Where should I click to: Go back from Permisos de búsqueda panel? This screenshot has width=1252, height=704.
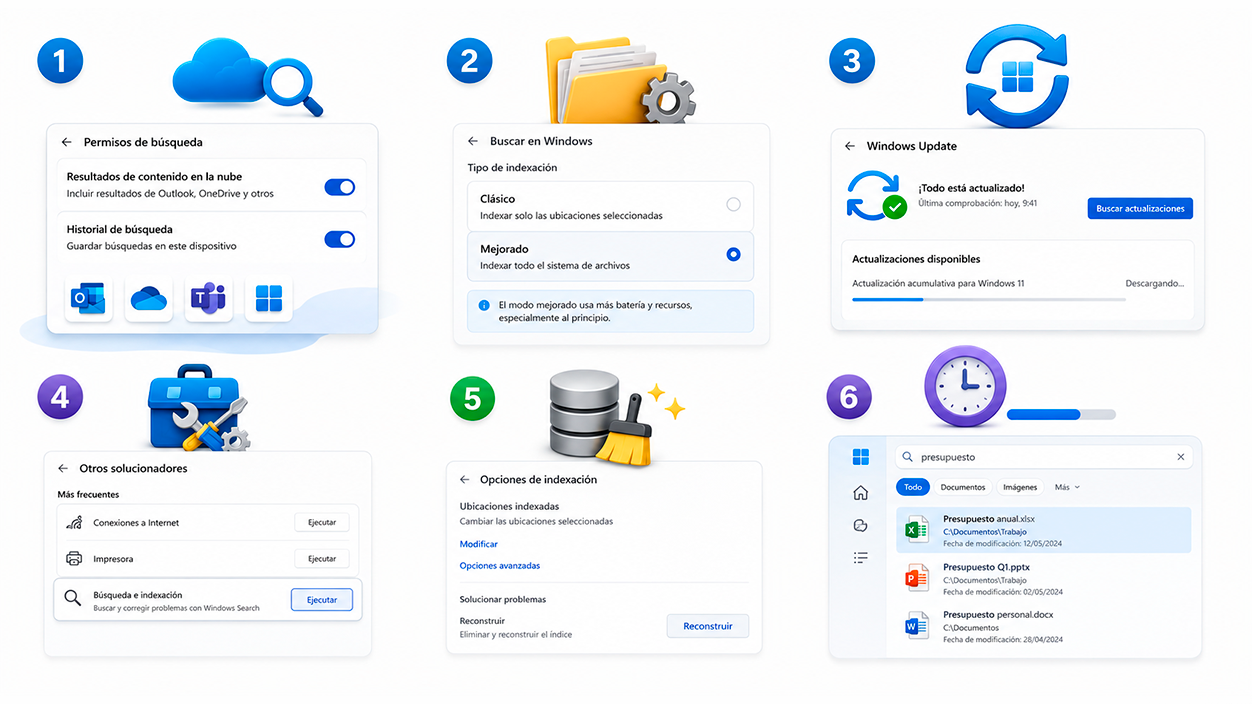(x=66, y=142)
